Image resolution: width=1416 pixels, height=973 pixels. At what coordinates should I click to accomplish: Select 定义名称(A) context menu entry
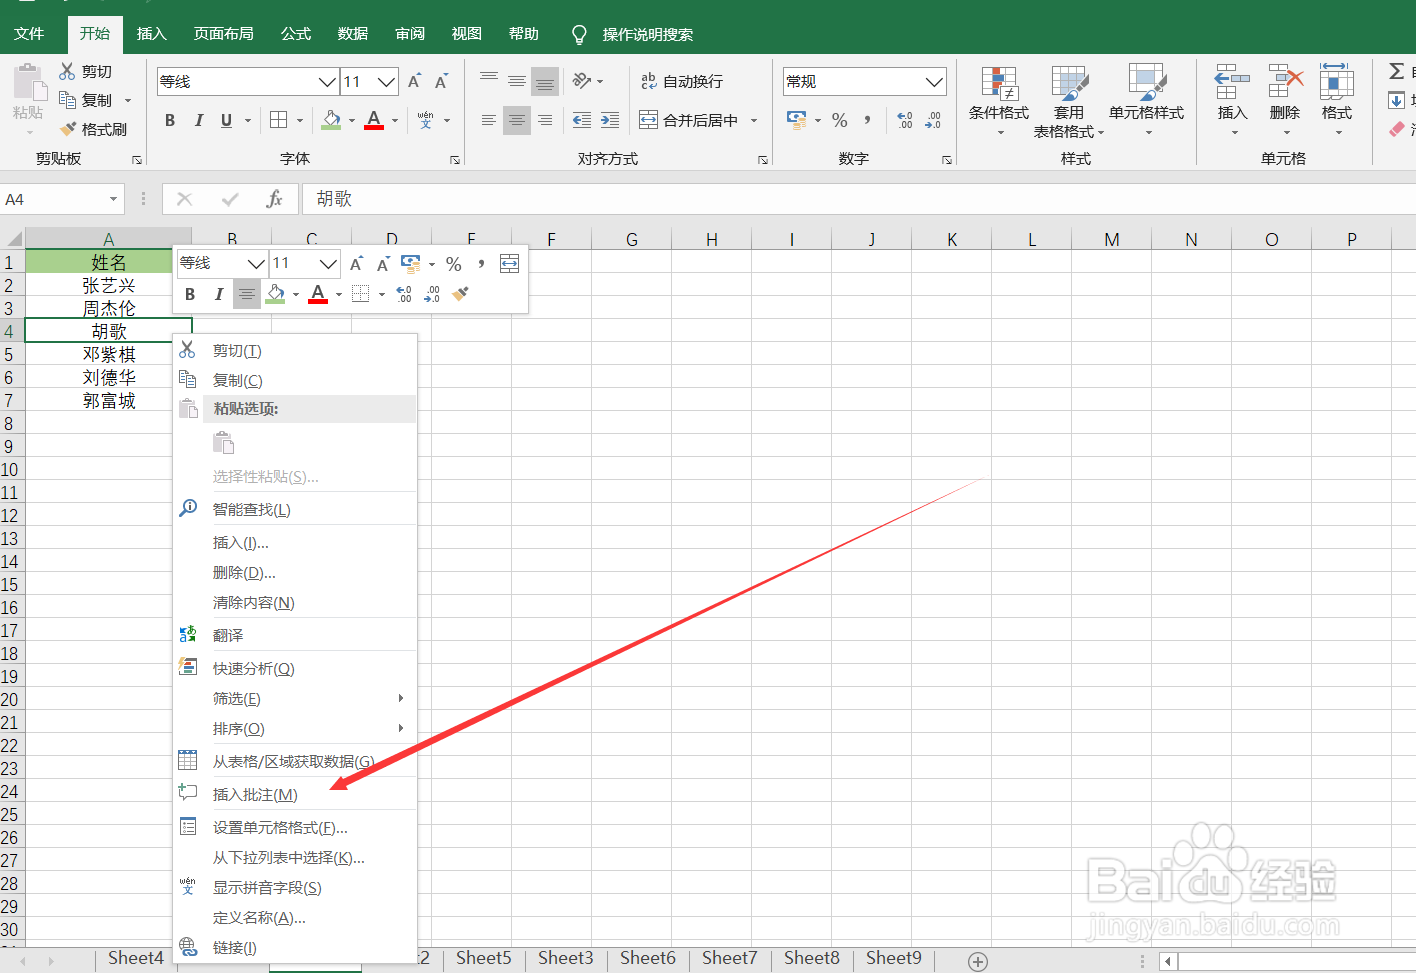(x=295, y=917)
